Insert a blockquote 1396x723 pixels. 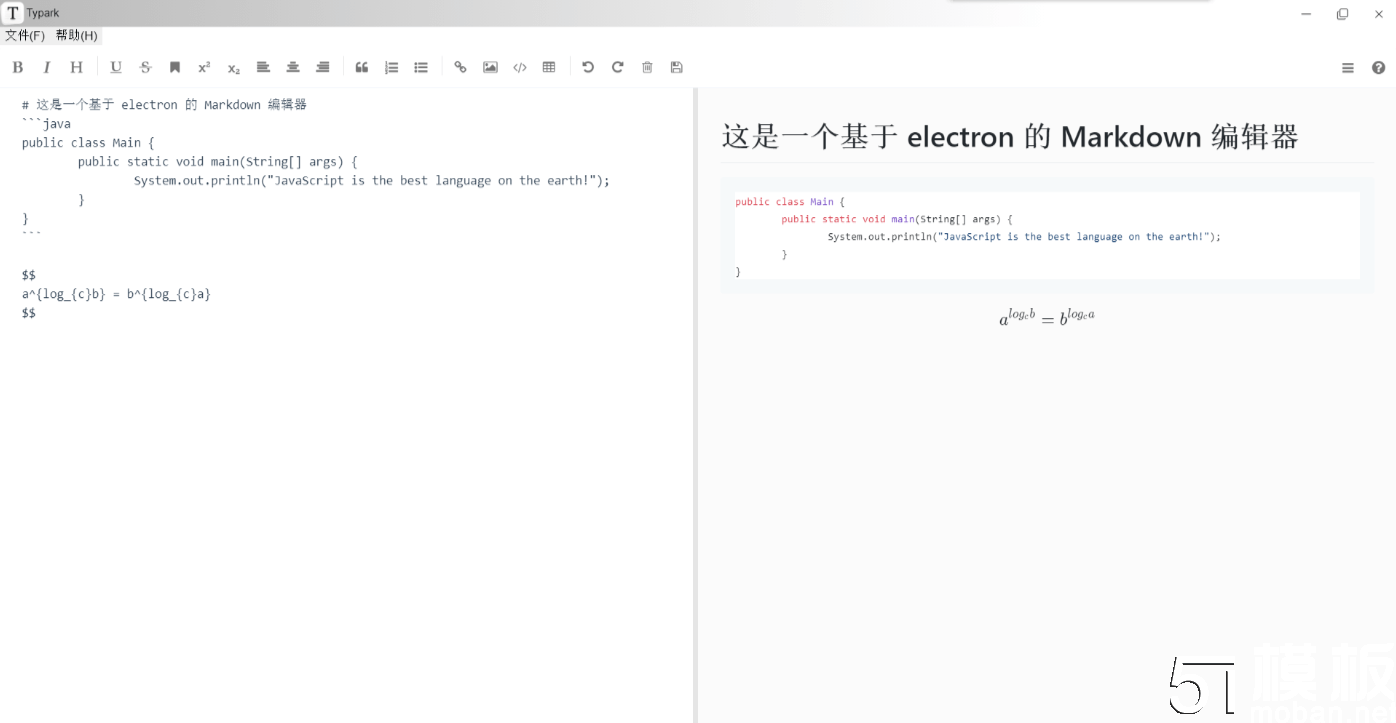[x=361, y=67]
